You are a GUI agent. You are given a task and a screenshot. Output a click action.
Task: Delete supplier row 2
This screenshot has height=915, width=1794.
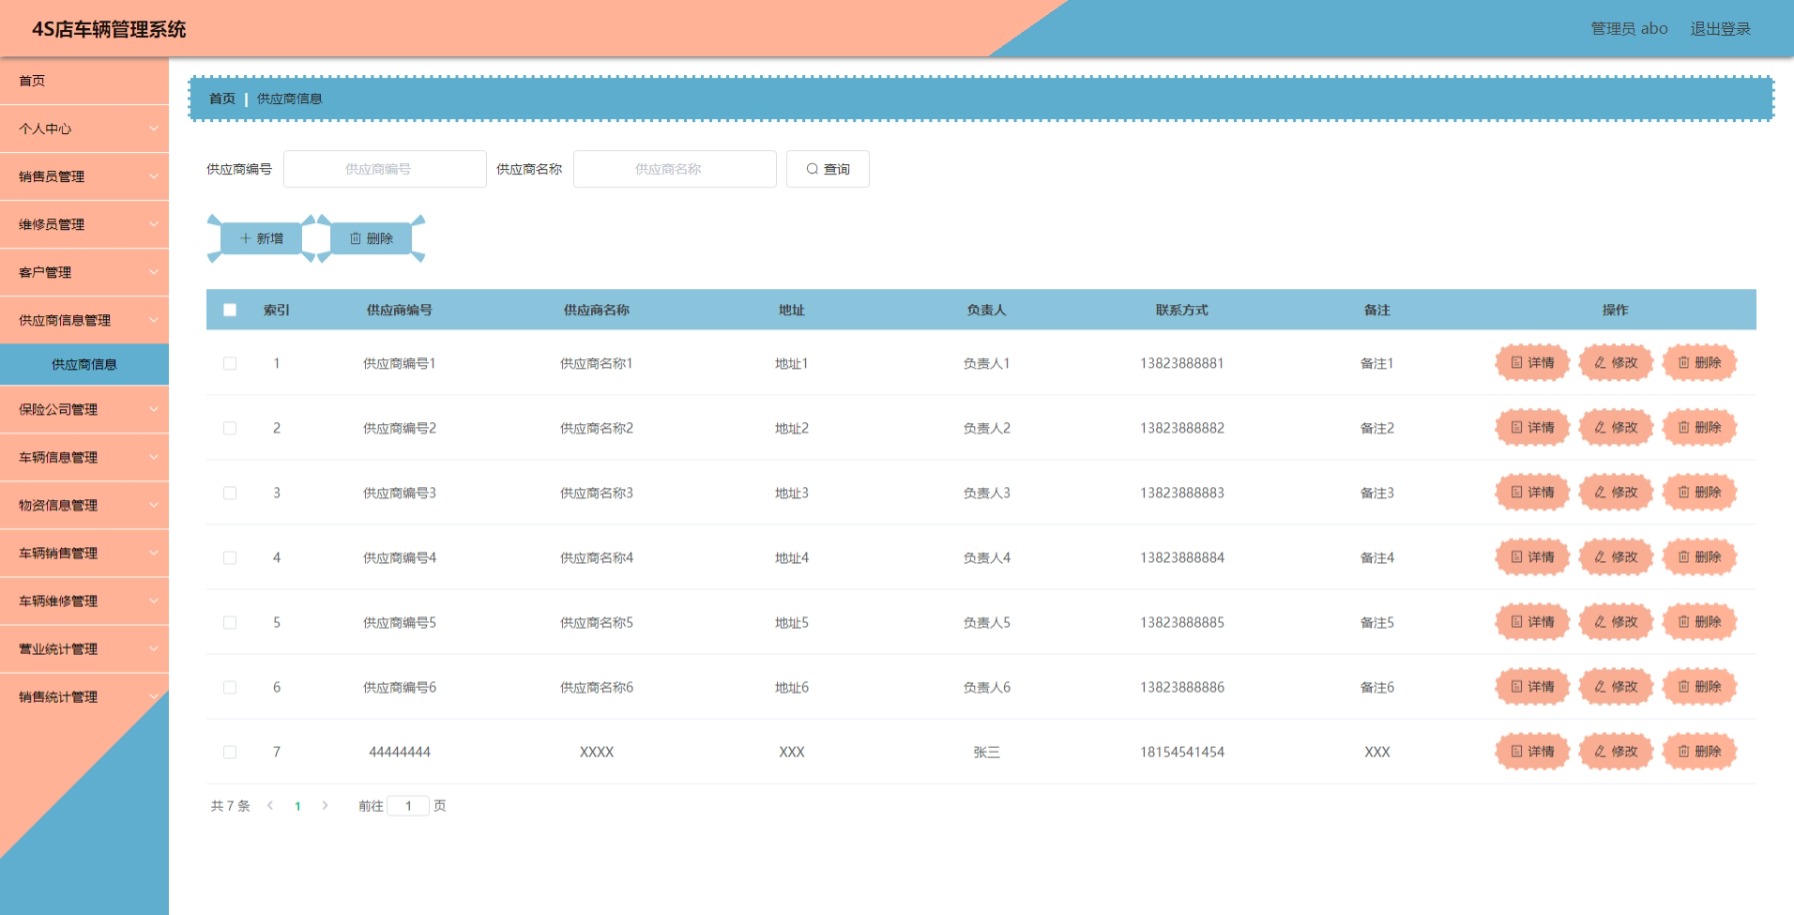pos(1700,428)
